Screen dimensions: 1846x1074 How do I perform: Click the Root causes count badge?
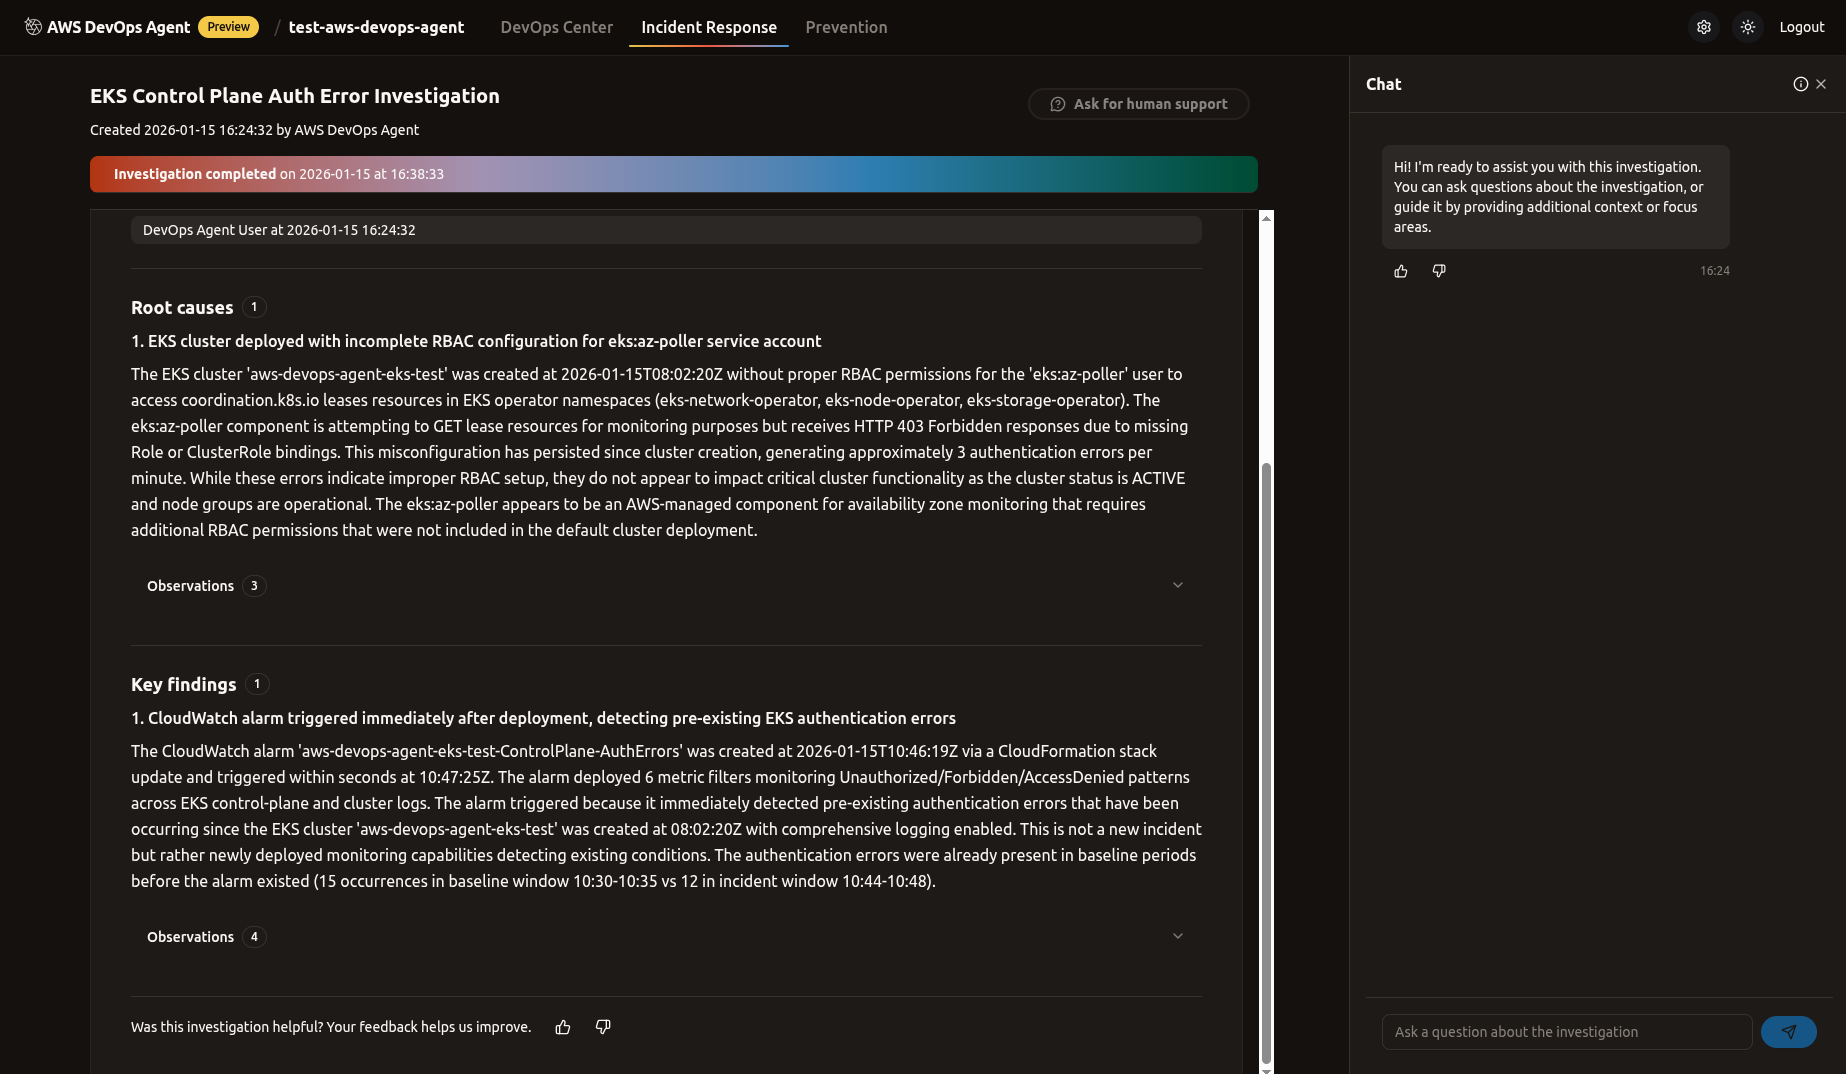(x=254, y=307)
